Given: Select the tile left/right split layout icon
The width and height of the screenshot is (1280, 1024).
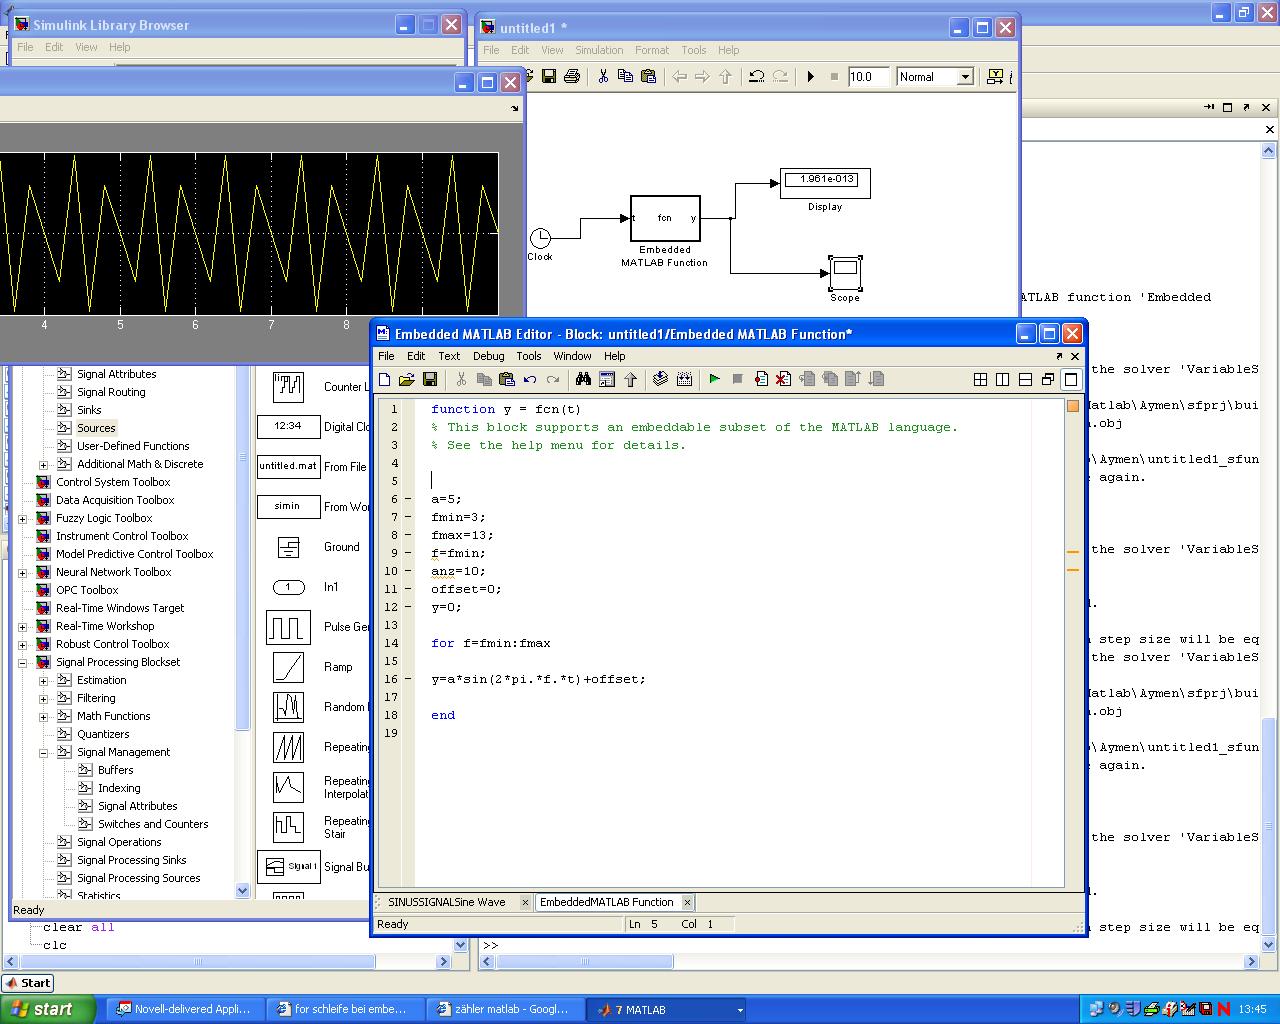Looking at the screenshot, I should point(1003,379).
